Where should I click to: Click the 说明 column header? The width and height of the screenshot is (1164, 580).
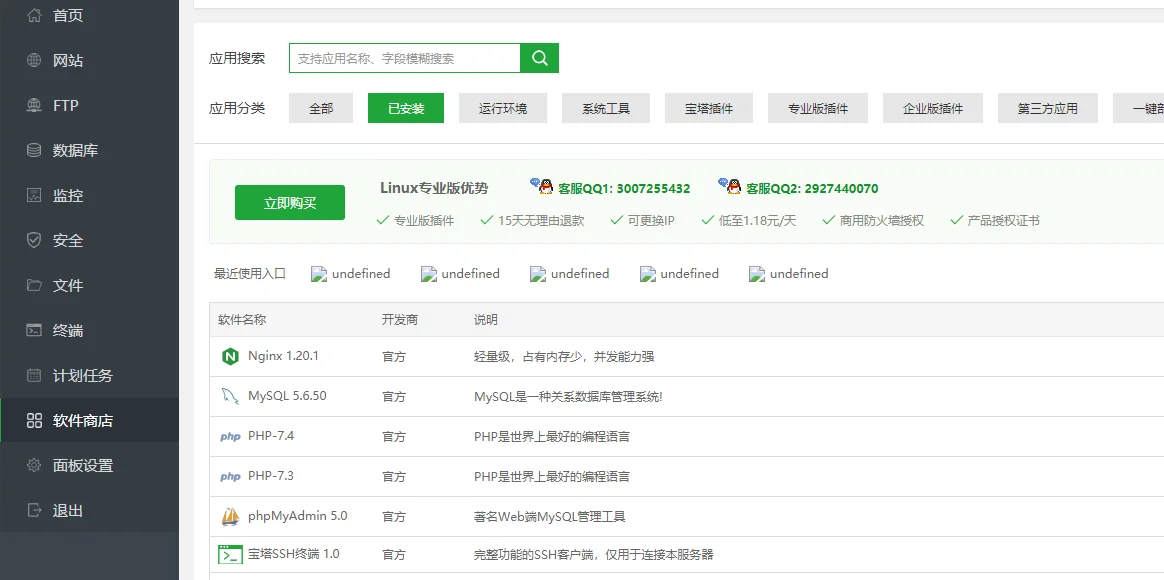click(486, 320)
